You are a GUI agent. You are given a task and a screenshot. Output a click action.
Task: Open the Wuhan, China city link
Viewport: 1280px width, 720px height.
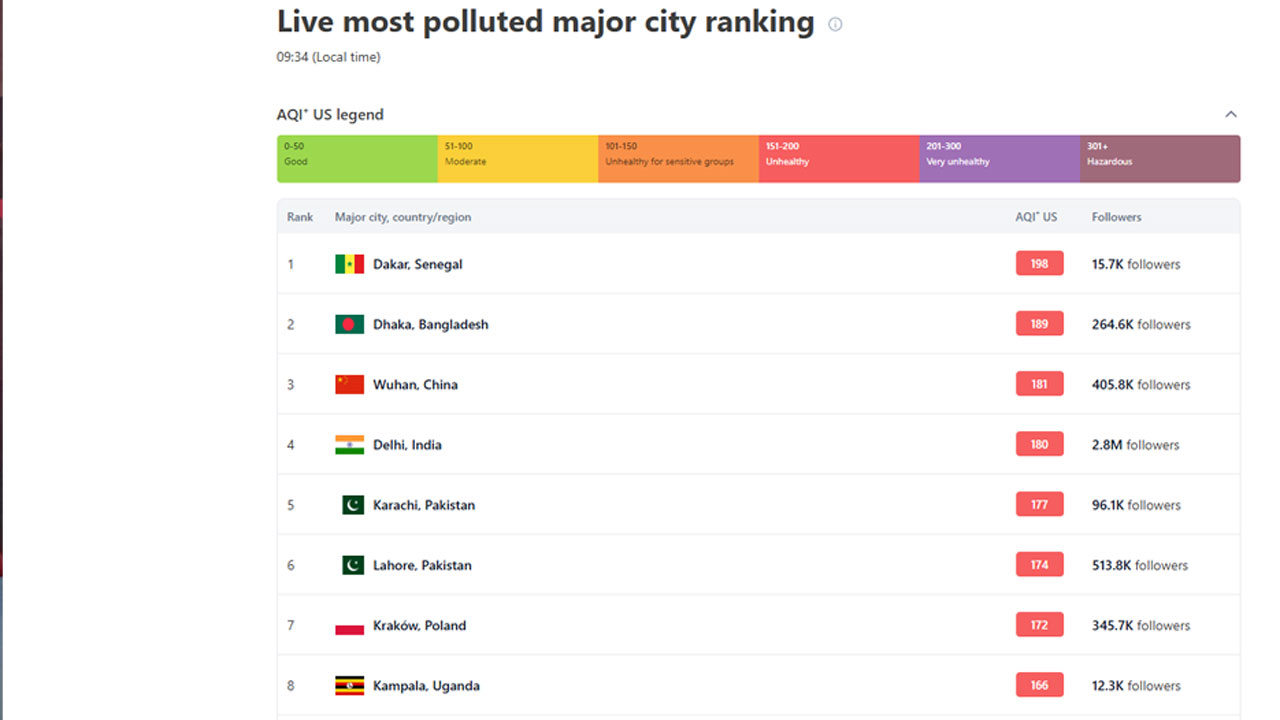click(415, 384)
